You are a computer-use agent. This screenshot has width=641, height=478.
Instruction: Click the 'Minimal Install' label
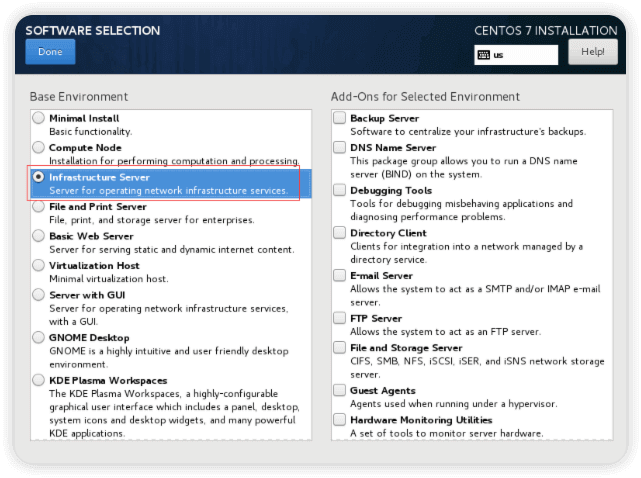pos(84,119)
